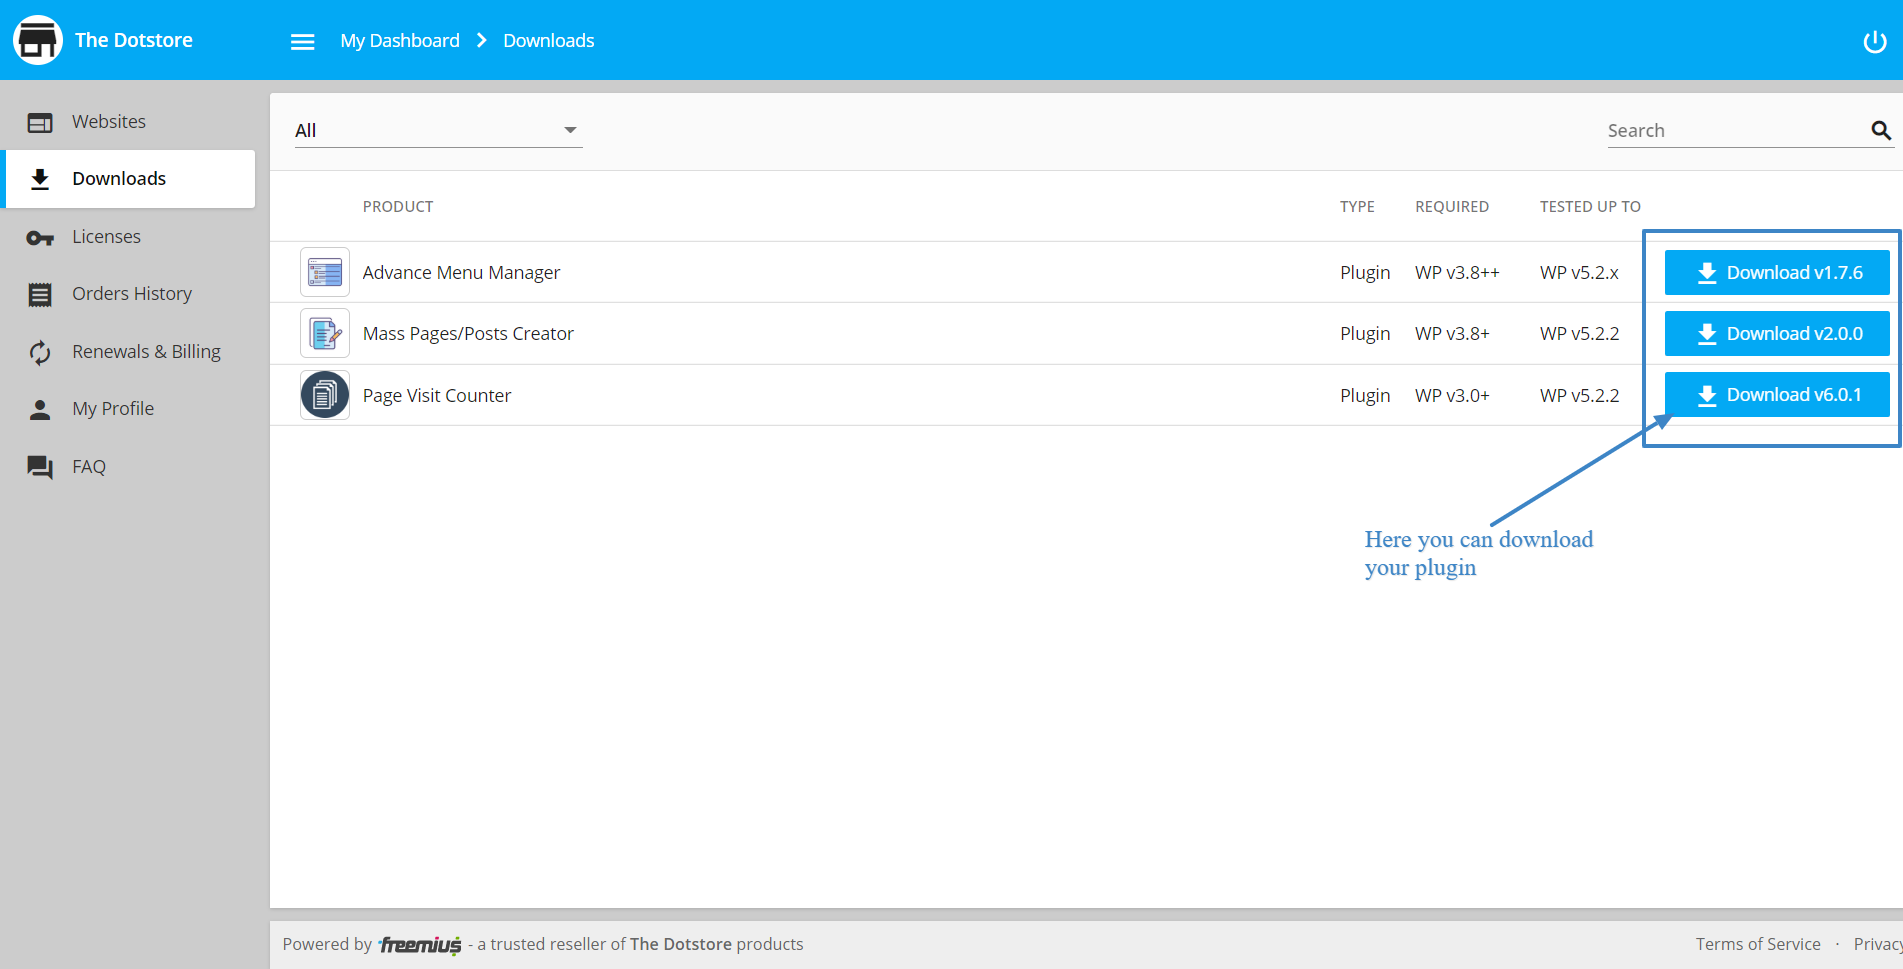Screen dimensions: 1903x969
Task: Open My Profile page
Action: click(x=130, y=409)
